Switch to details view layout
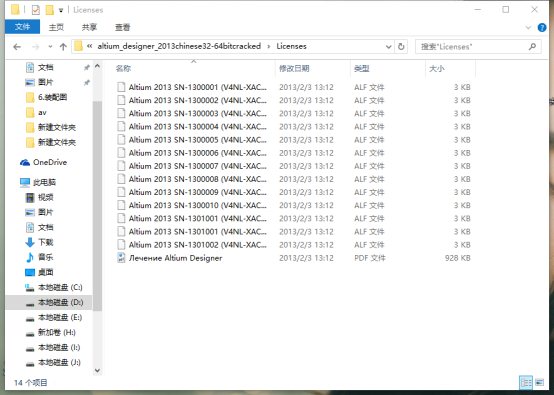Viewport: 554px width, 395px height. pyautogui.click(x=526, y=382)
